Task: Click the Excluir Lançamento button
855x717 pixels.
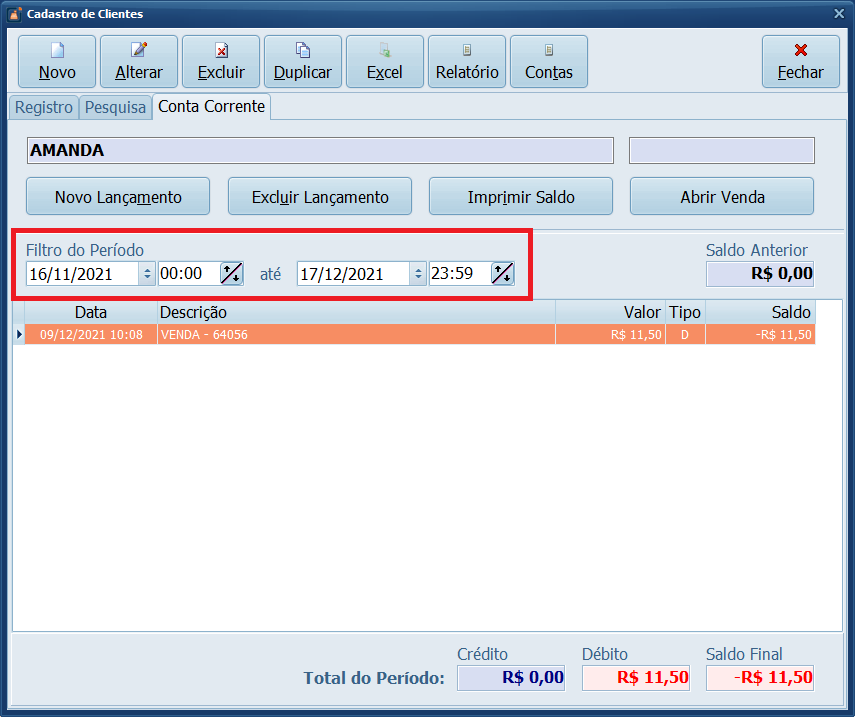Action: [320, 197]
